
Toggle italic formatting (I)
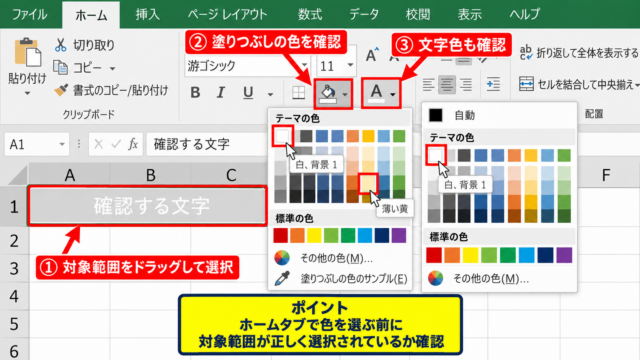coord(221,93)
